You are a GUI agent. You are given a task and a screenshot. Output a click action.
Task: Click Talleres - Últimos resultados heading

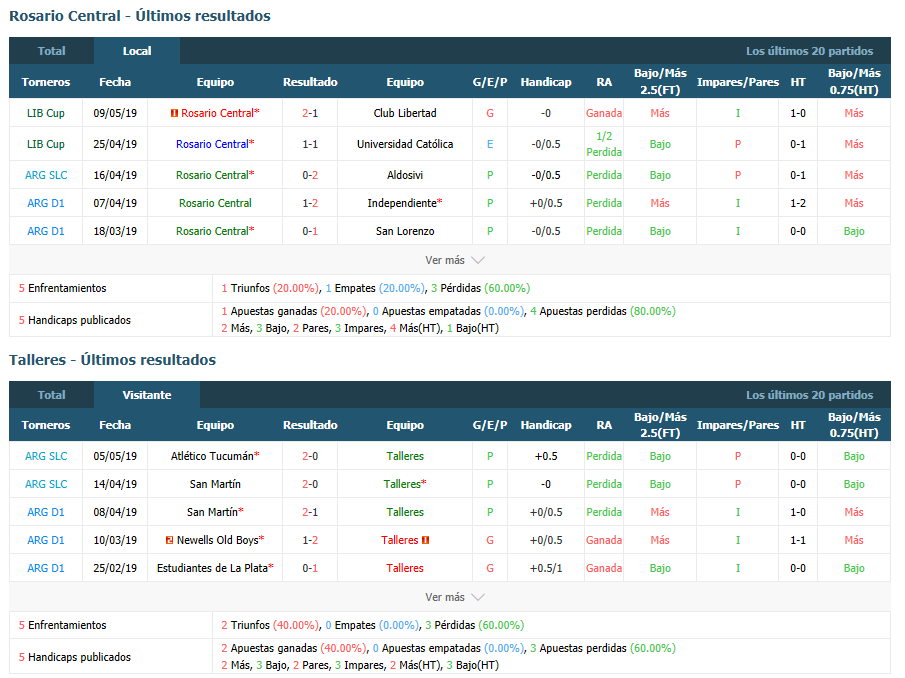113,360
